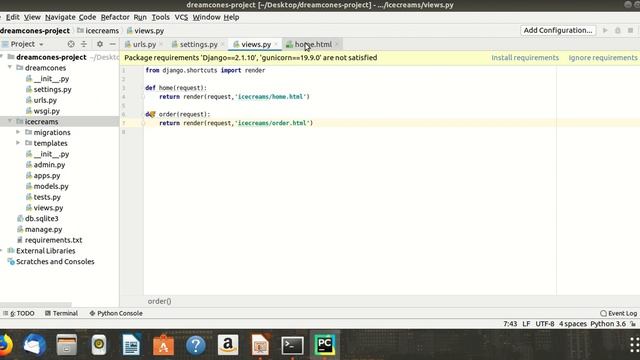Screen dimensions: 640x360
Task: Click Install requirements link
Action: [525, 58]
